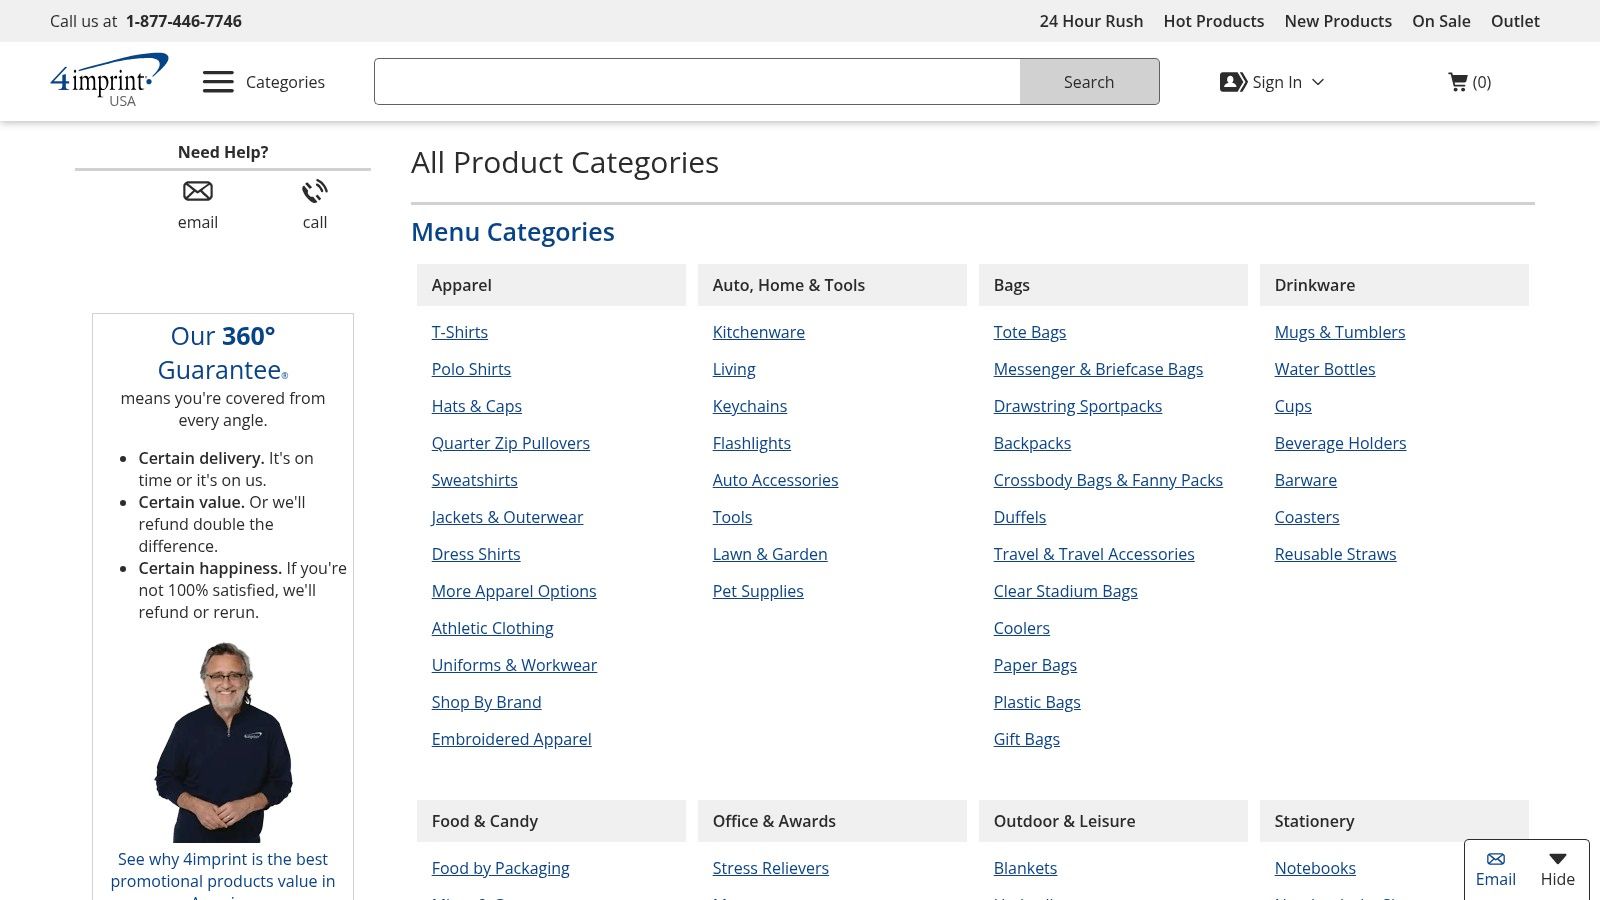The height and width of the screenshot is (900, 1600).
Task: Open the T-Shirts category link
Action: 460,332
